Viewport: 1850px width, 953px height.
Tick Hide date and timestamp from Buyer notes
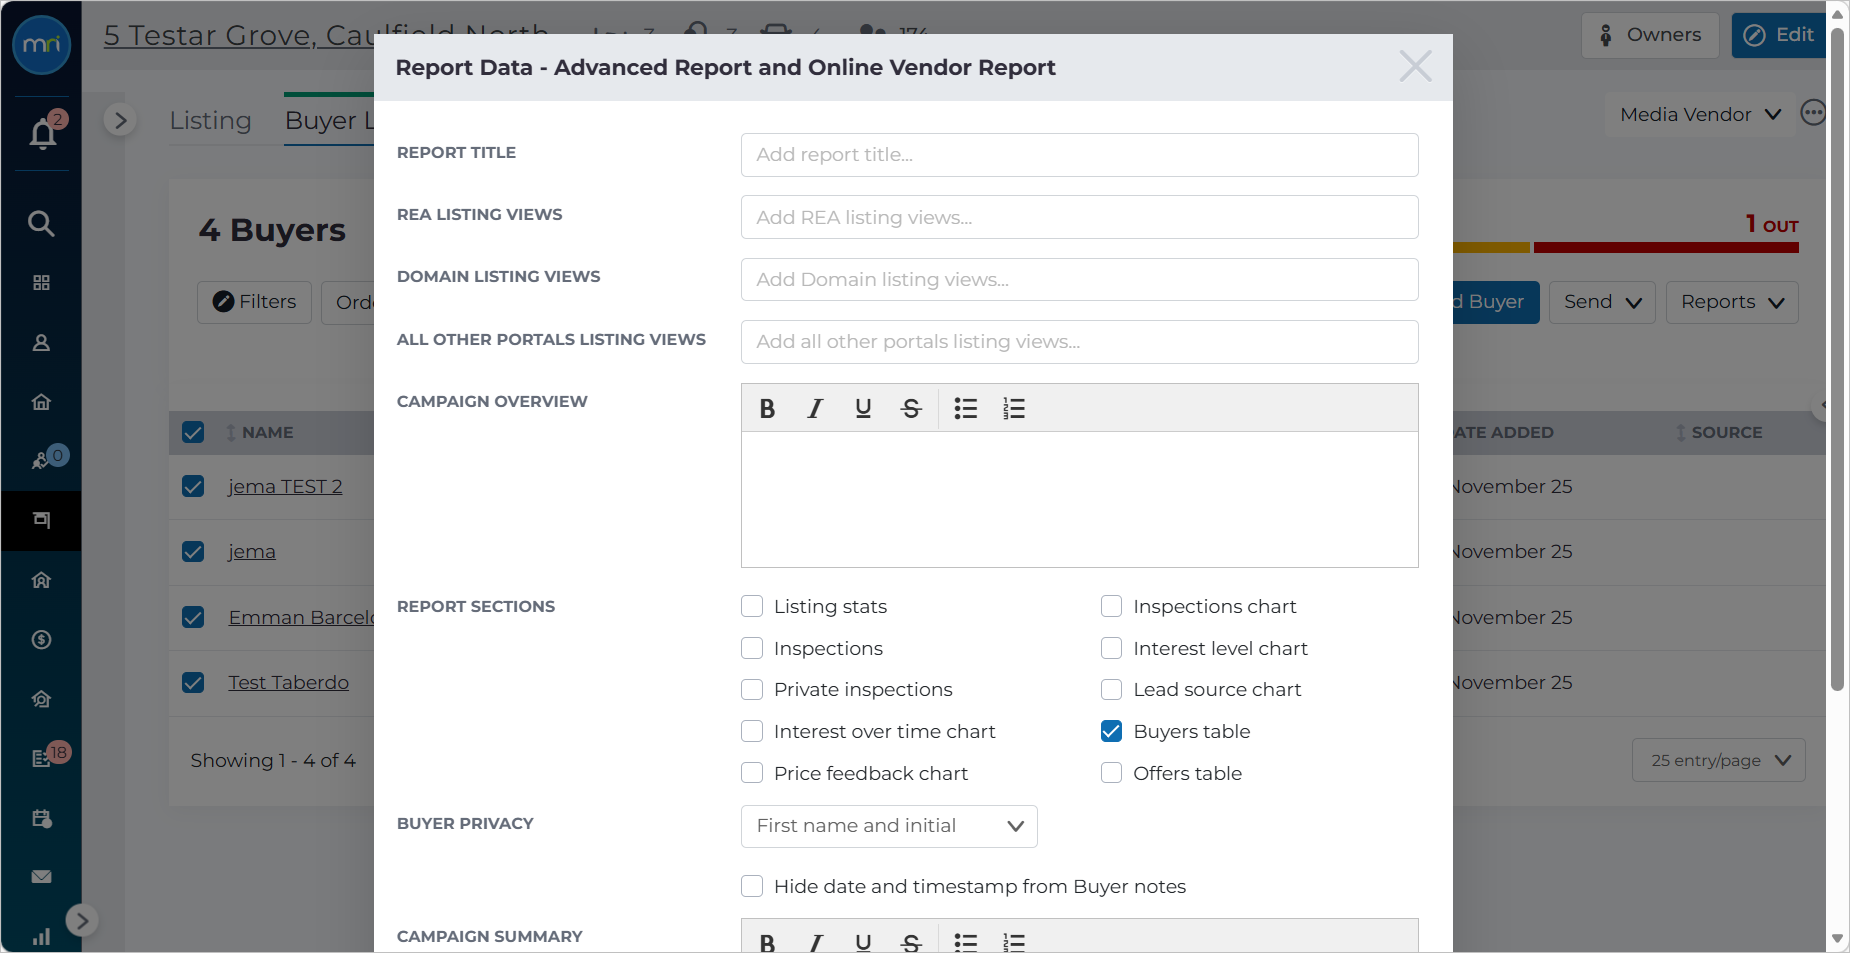[752, 886]
